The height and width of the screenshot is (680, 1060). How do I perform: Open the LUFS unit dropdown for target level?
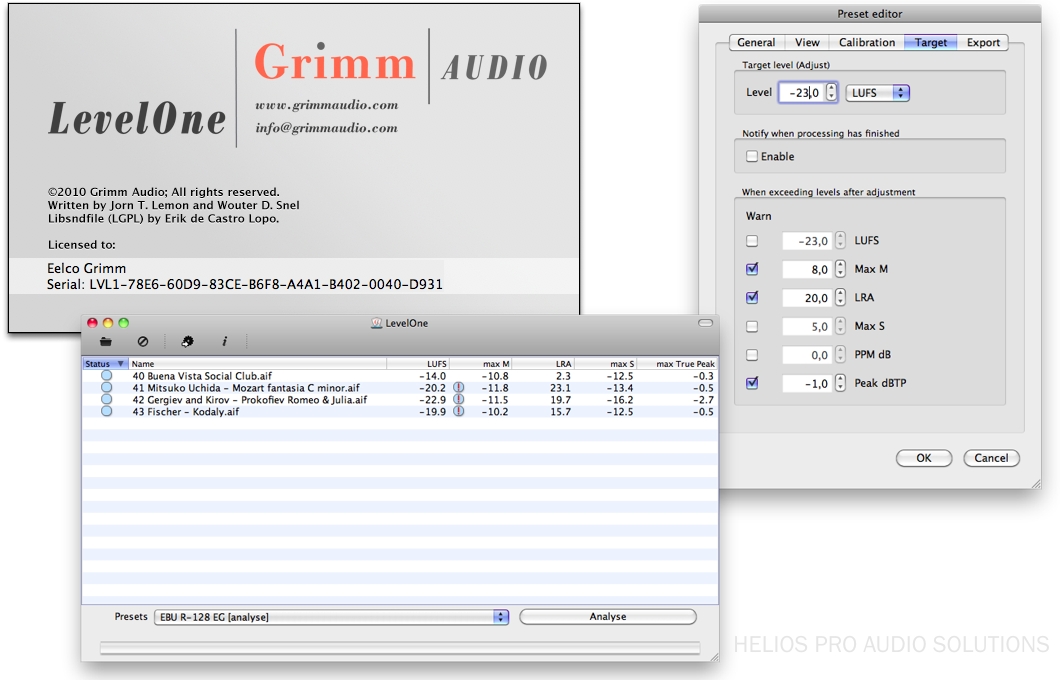[x=877, y=93]
